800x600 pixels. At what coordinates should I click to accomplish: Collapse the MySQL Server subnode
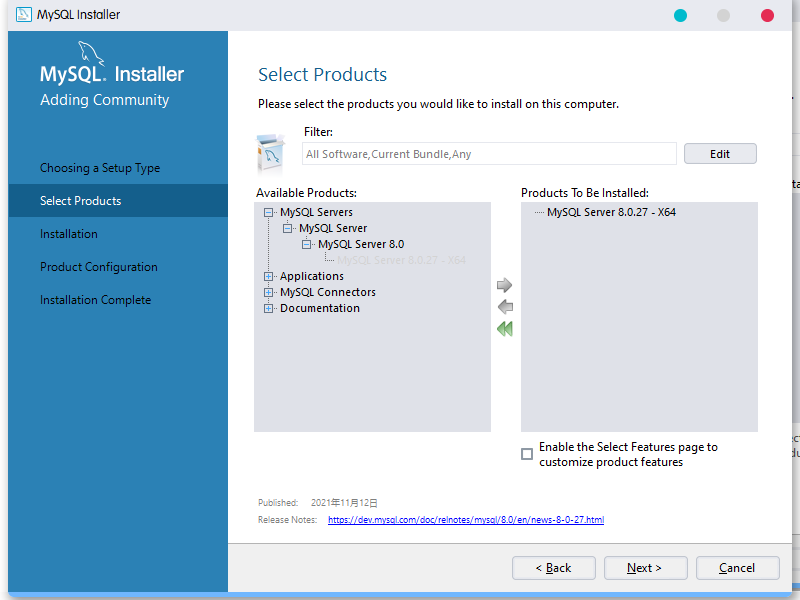[x=287, y=228]
